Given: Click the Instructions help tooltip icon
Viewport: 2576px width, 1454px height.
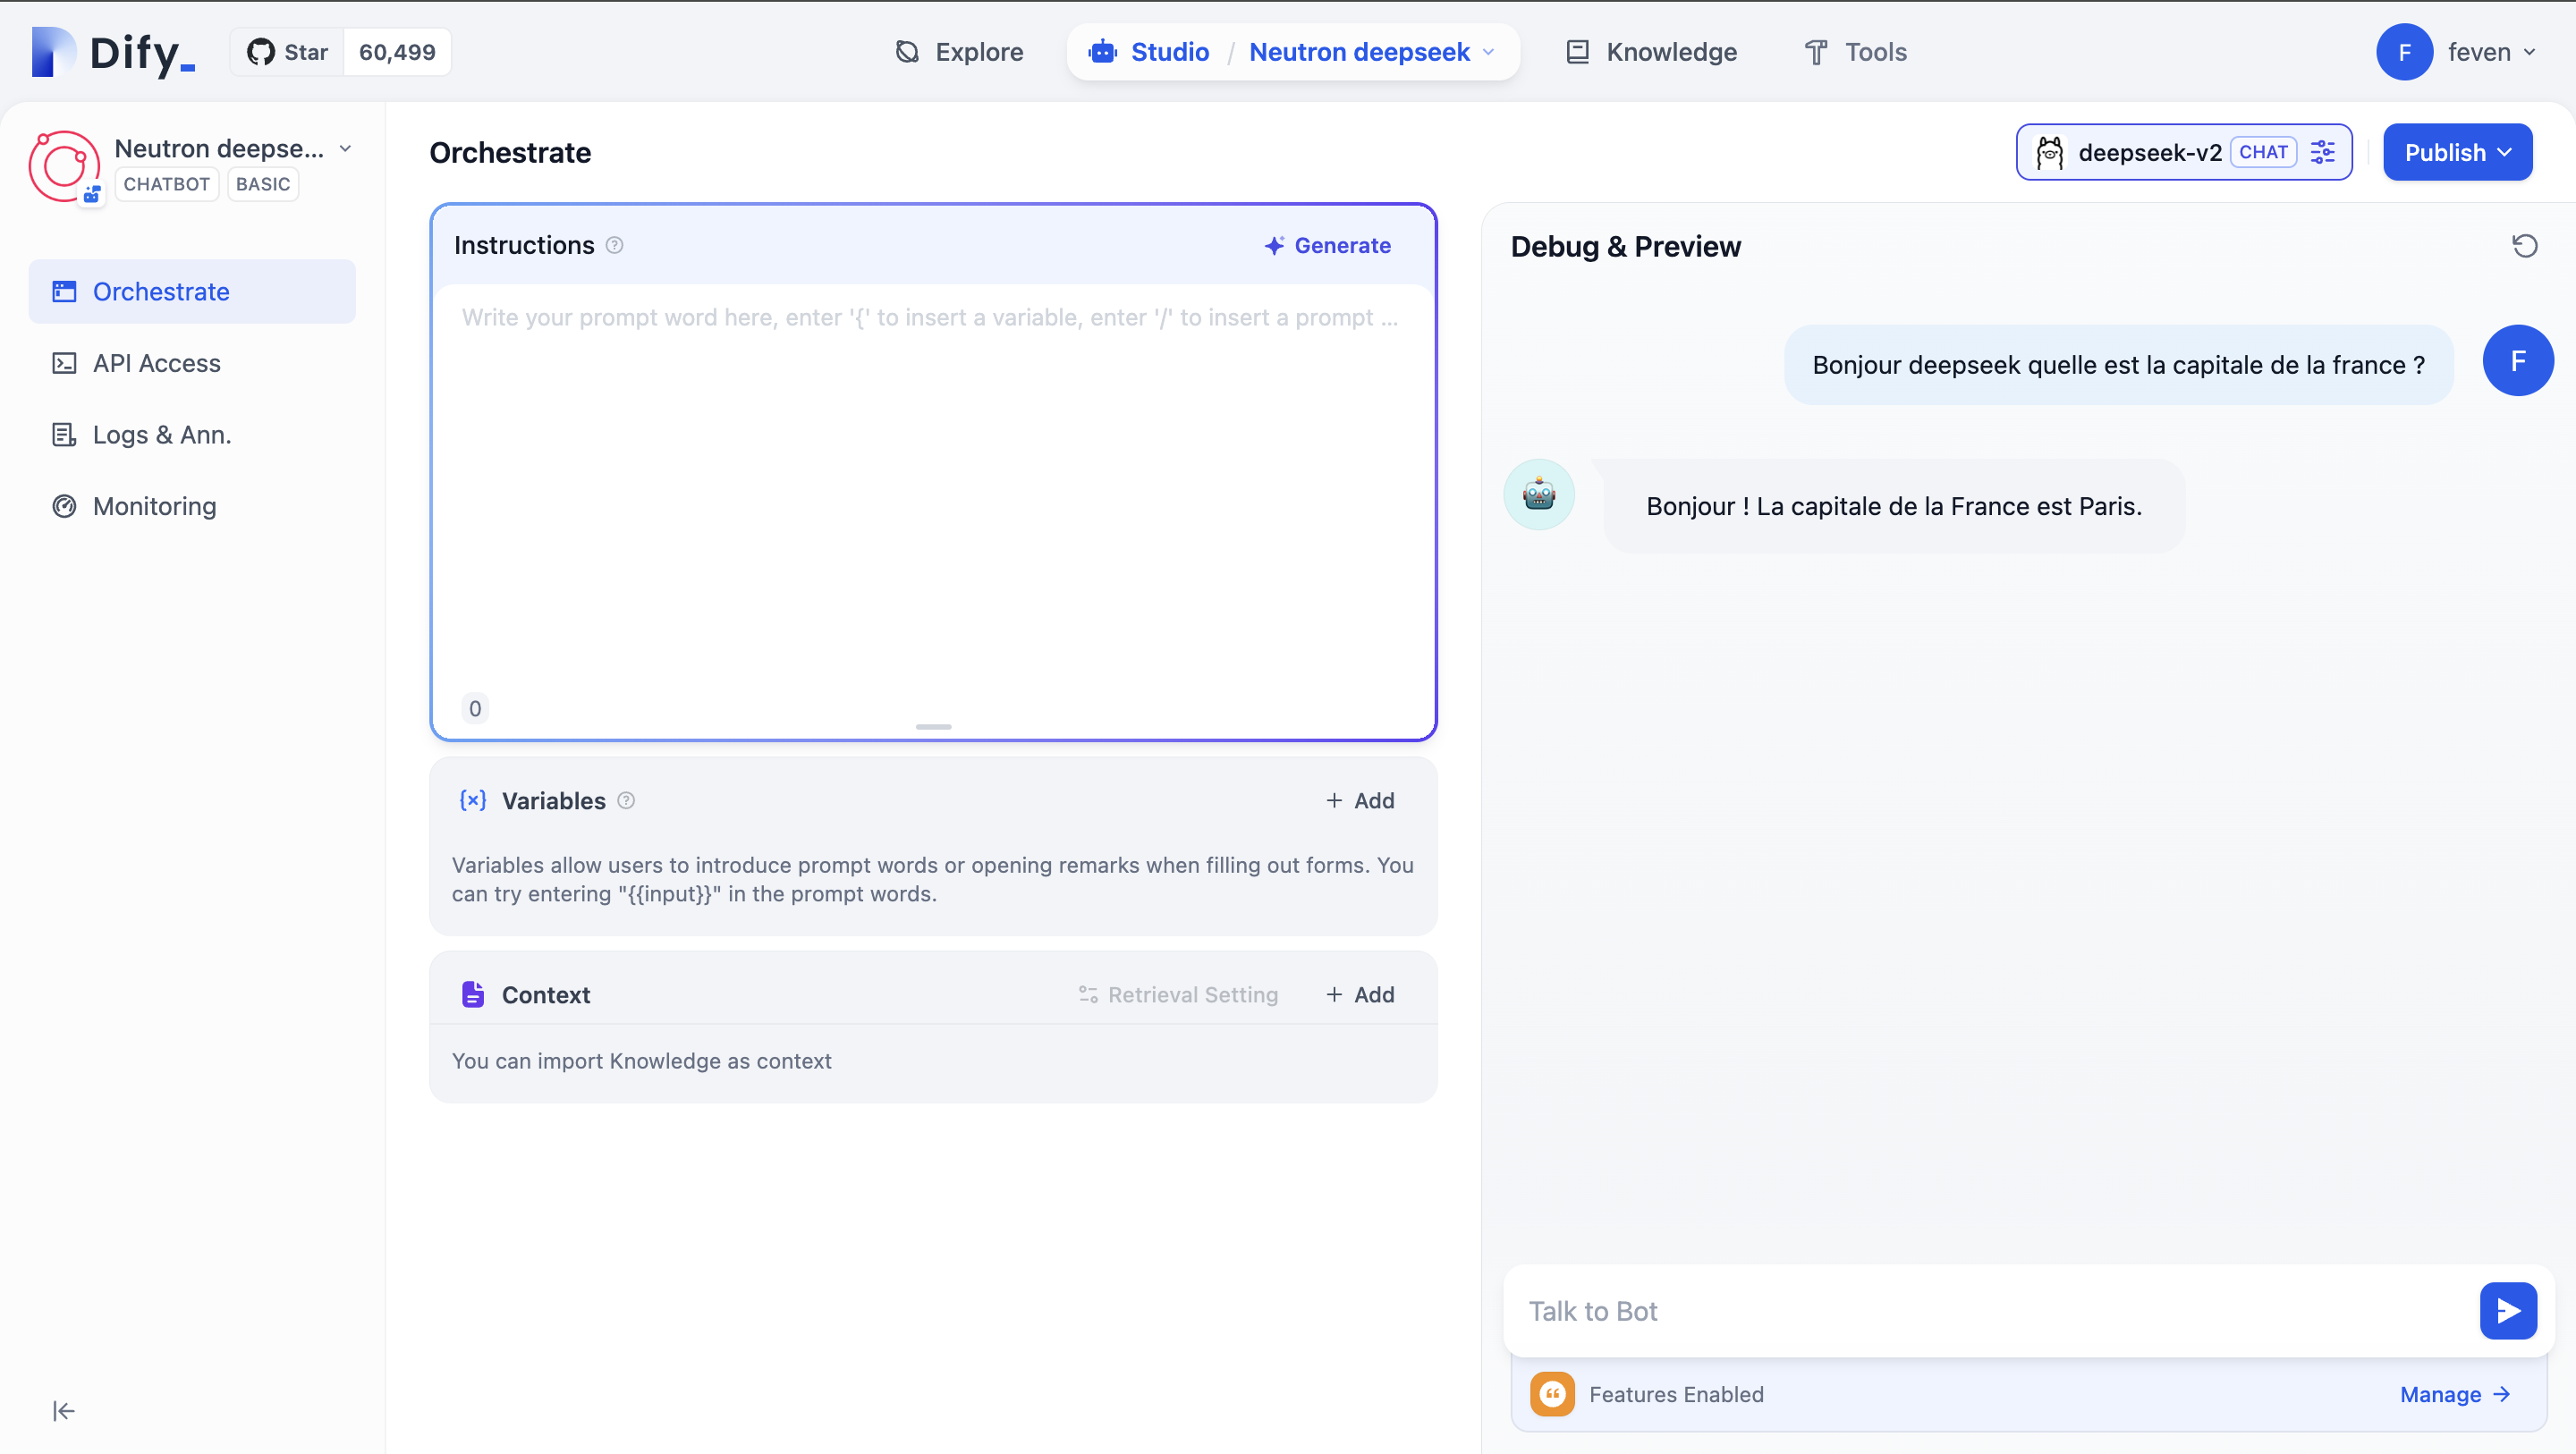Looking at the screenshot, I should pyautogui.click(x=615, y=245).
